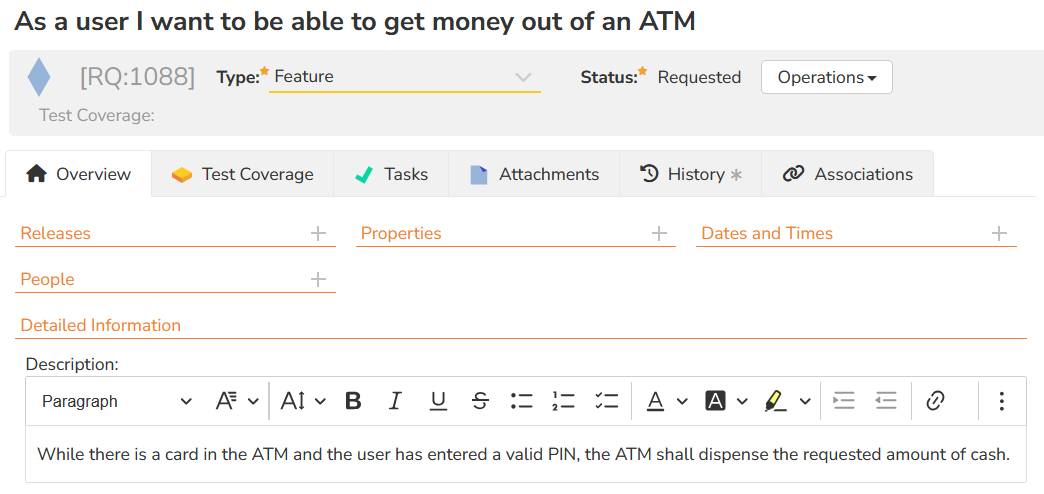Toggle bold formatting in description editor
Viewport: 1044px width, 494px height.
pyautogui.click(x=353, y=401)
